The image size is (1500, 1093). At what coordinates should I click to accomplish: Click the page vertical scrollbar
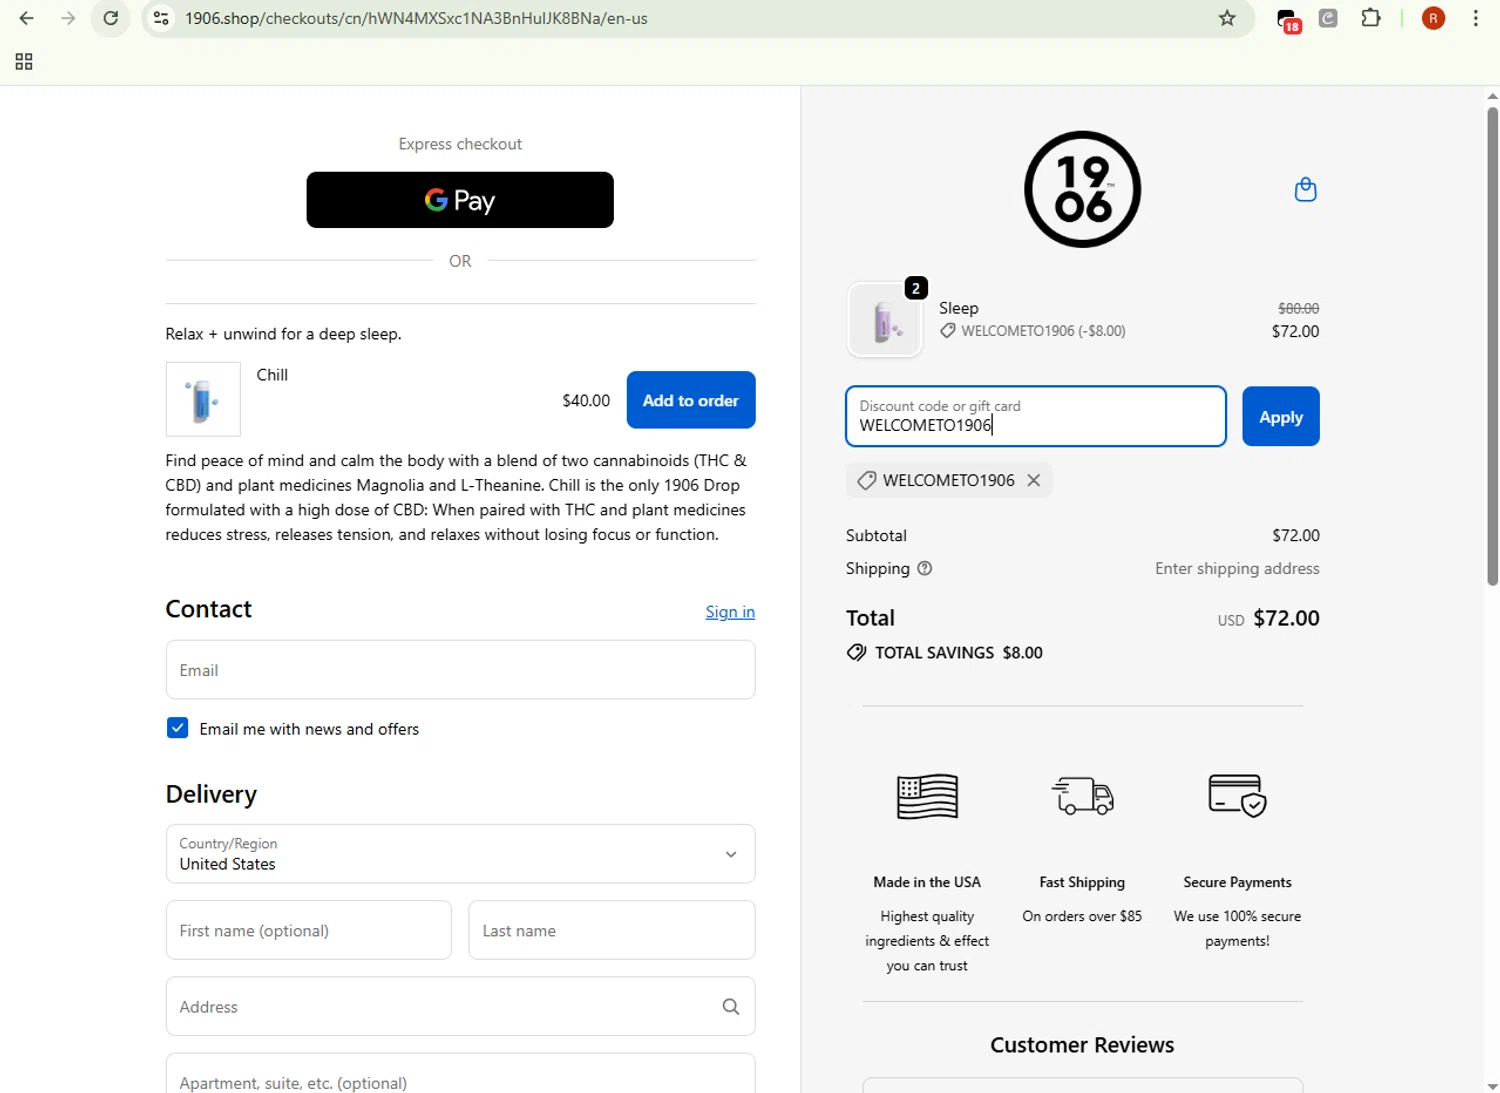pos(1492,345)
